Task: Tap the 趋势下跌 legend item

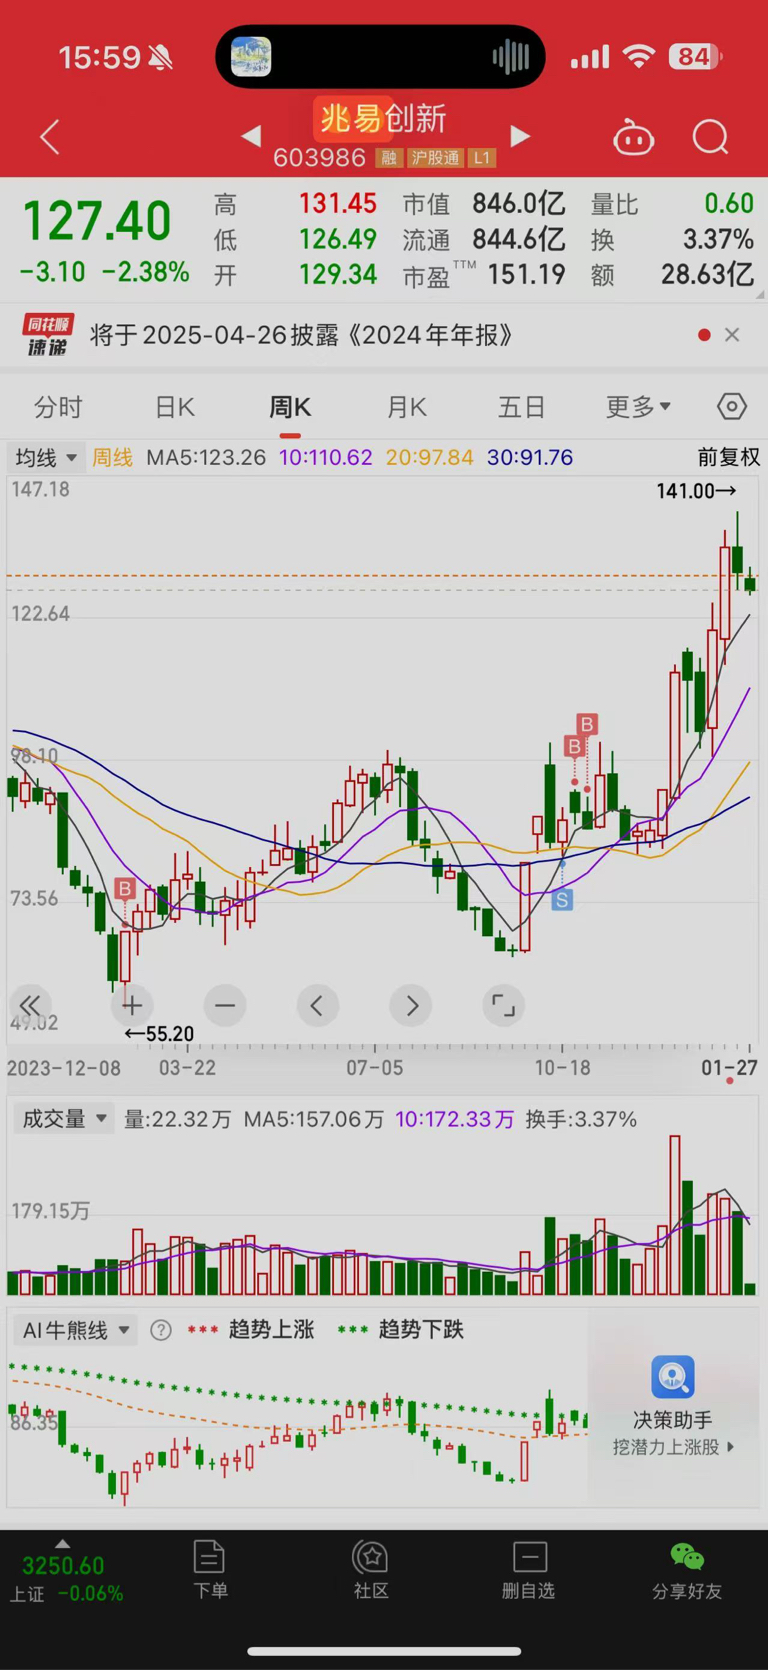Action: click(x=401, y=1330)
